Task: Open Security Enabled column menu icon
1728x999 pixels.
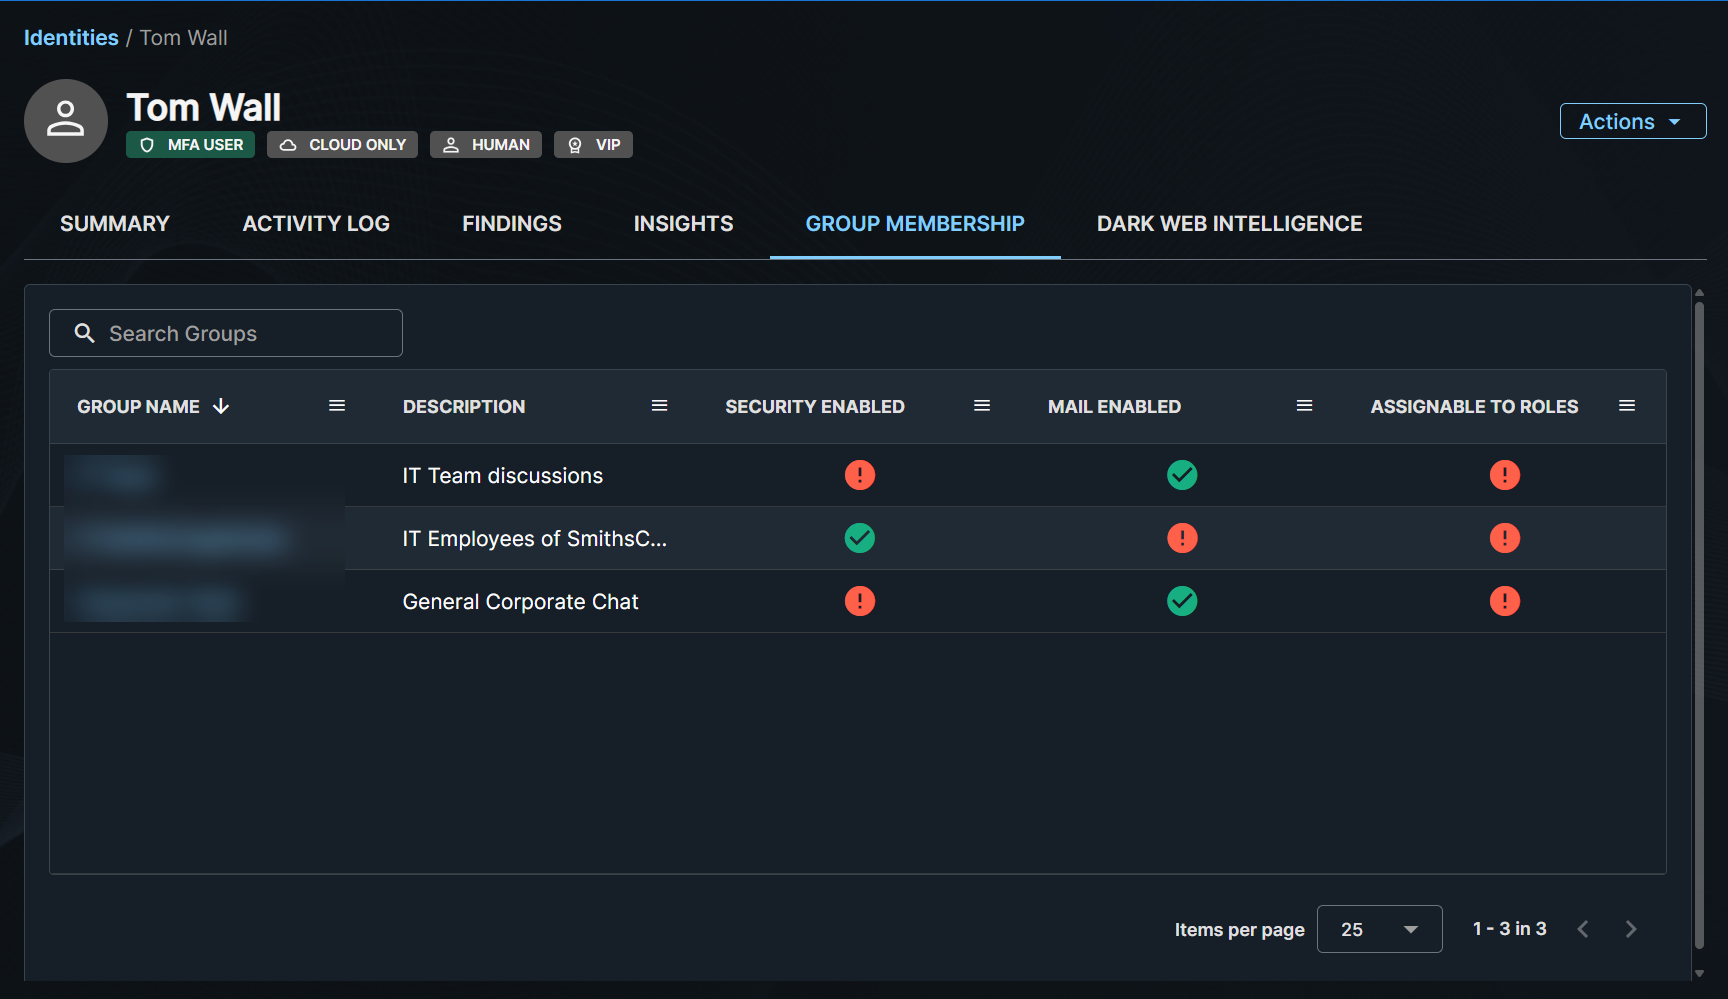Action: point(982,406)
